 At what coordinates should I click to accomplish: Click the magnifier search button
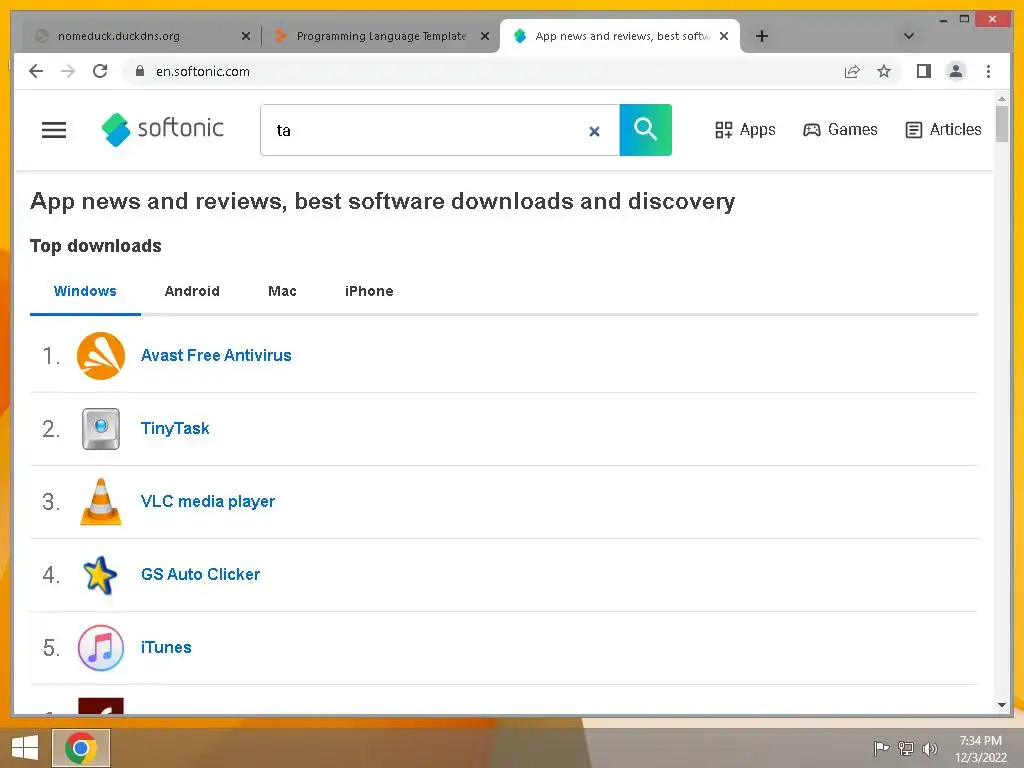tap(645, 129)
